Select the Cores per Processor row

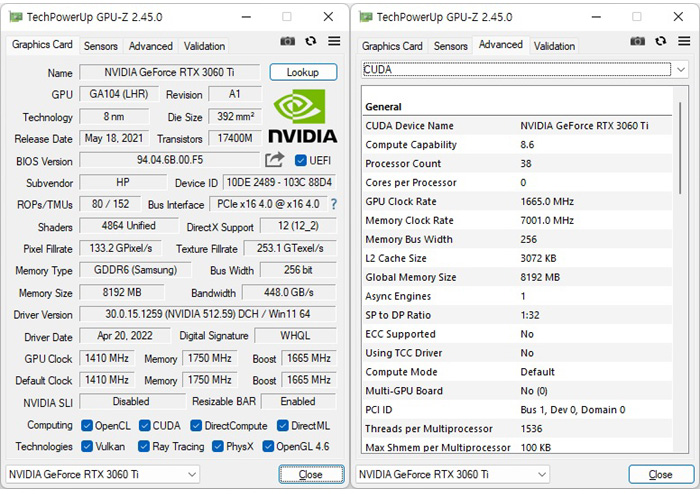[518, 183]
